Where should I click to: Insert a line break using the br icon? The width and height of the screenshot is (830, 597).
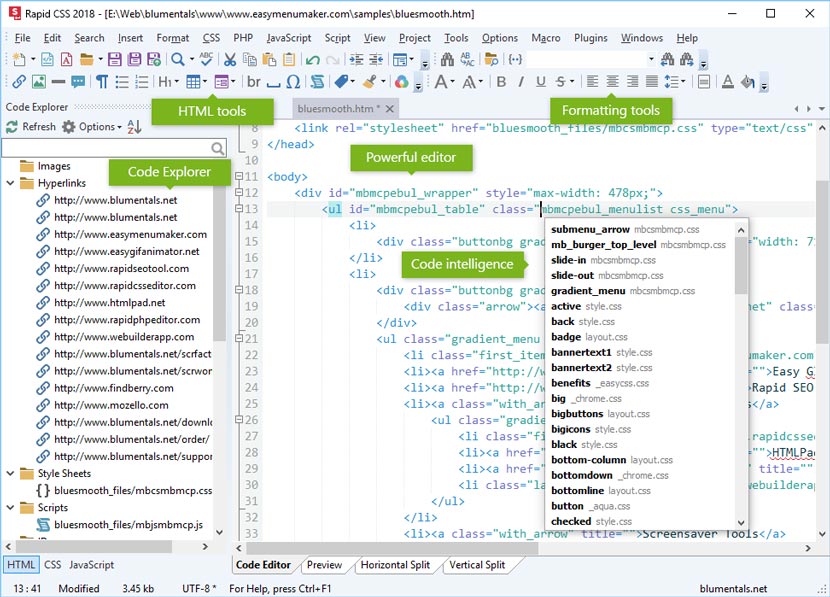[253, 82]
